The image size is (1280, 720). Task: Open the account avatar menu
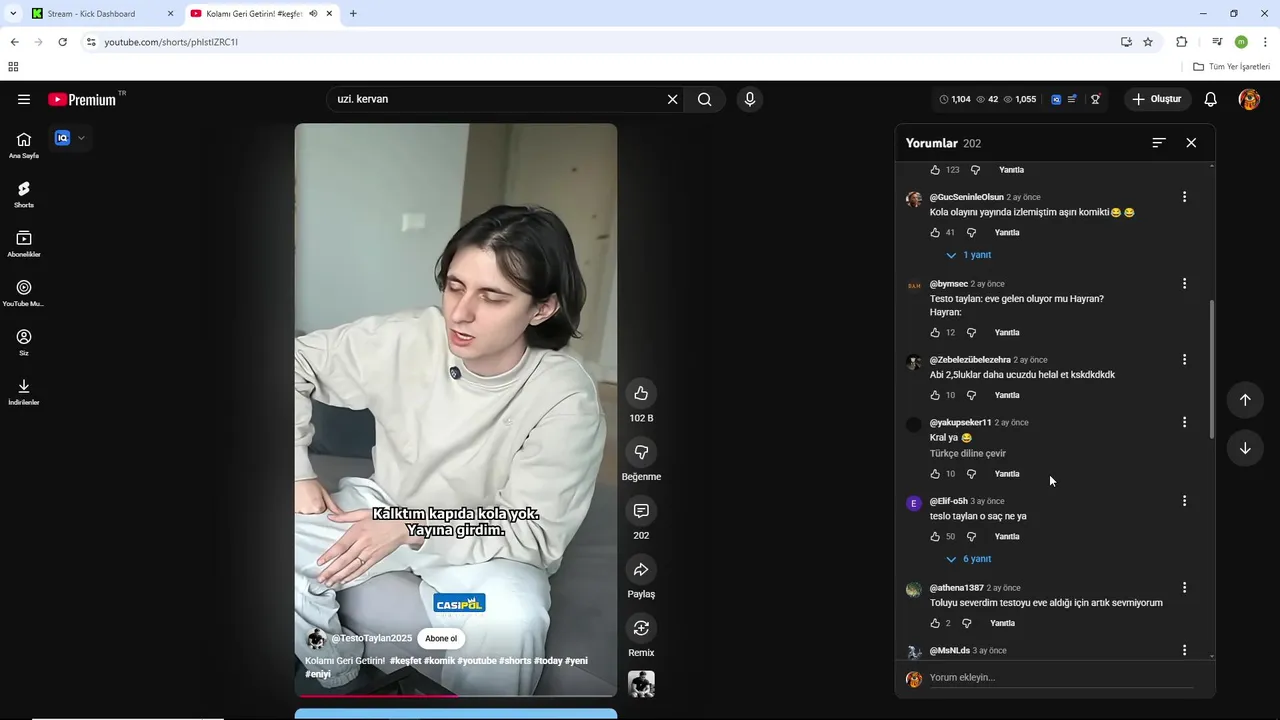pyautogui.click(x=1249, y=99)
